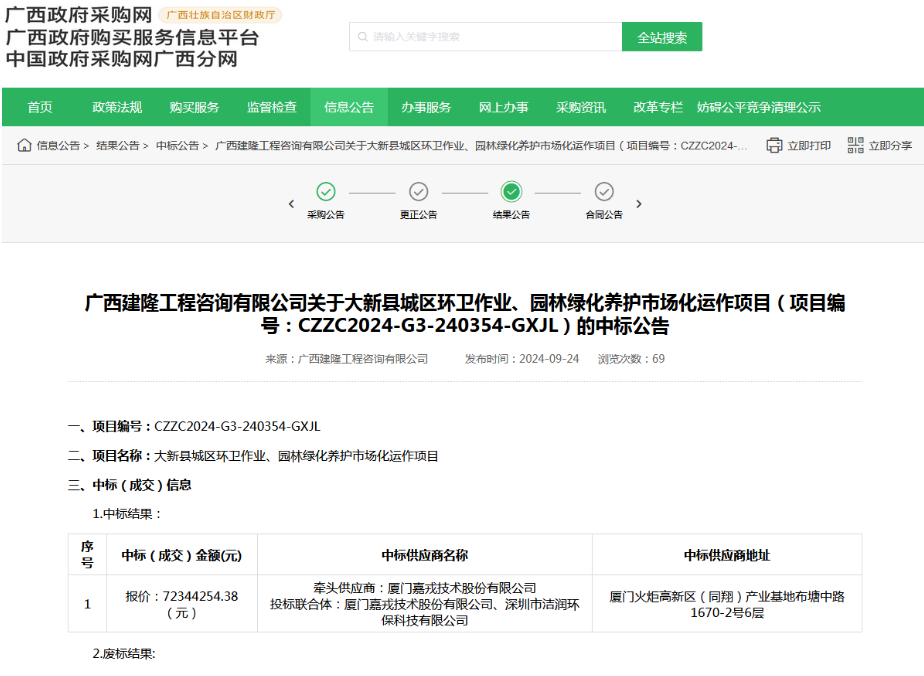The image size is (924, 676).
Task: Click the 中标（成交）金额(元) table header
Action: point(182,555)
